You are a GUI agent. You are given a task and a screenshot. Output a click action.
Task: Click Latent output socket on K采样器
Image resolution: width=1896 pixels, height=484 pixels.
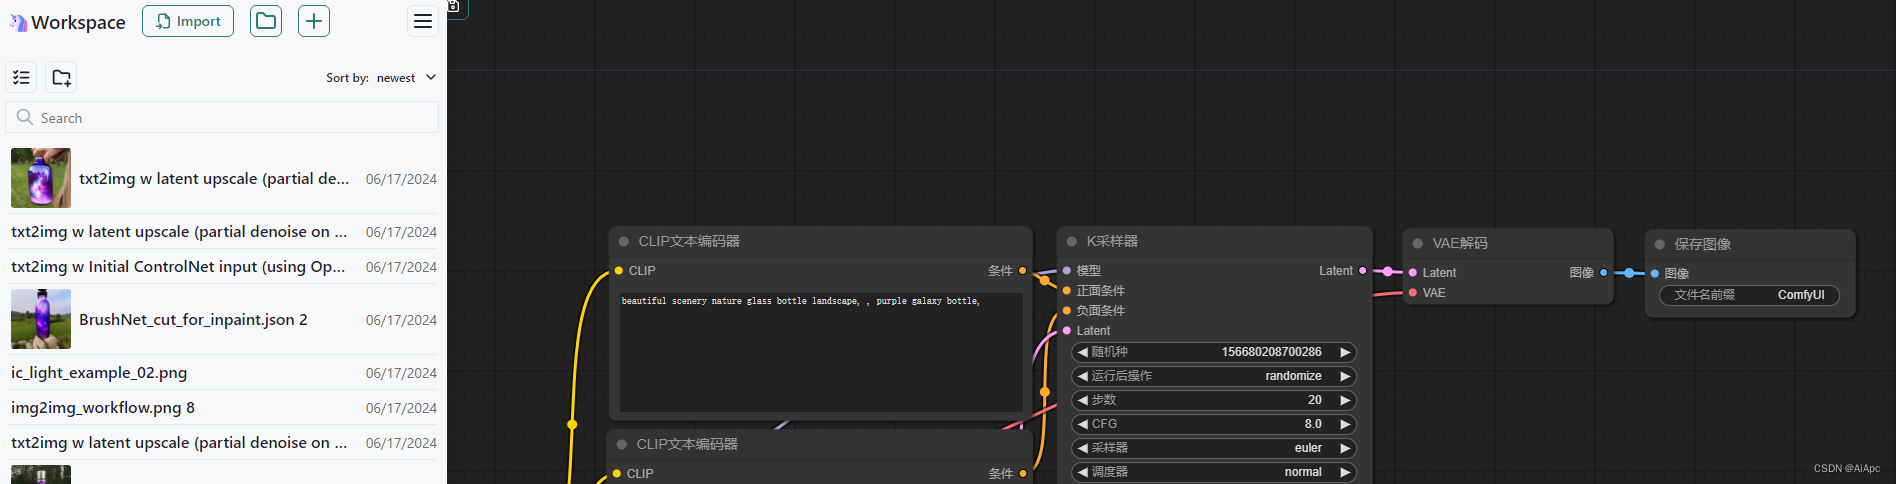pos(1363,271)
